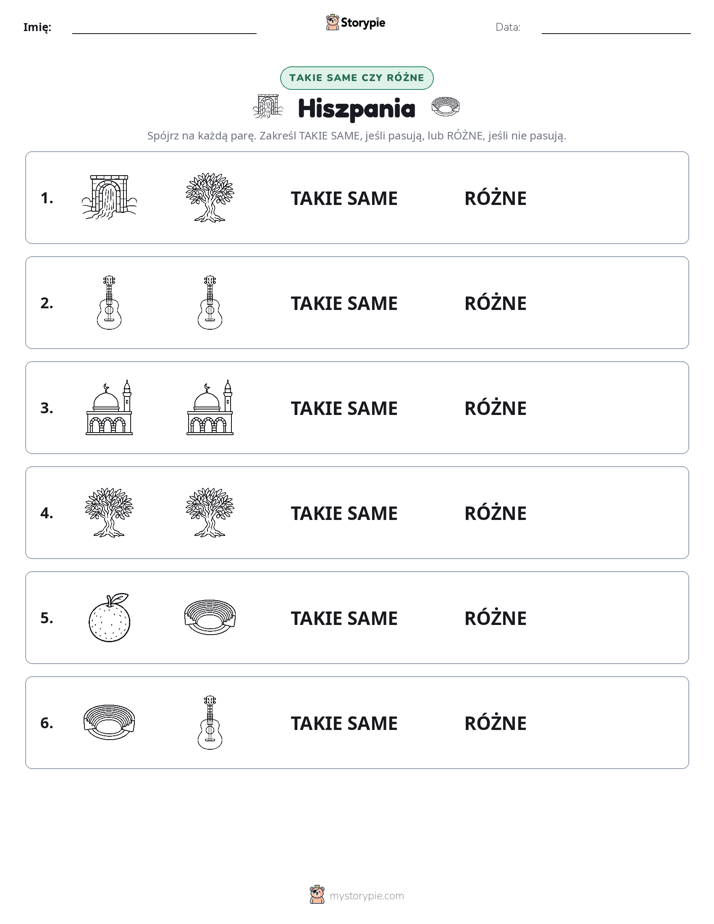Select RÓŻNE in row 6
This screenshot has height=924, width=714.
pyautogui.click(x=495, y=722)
